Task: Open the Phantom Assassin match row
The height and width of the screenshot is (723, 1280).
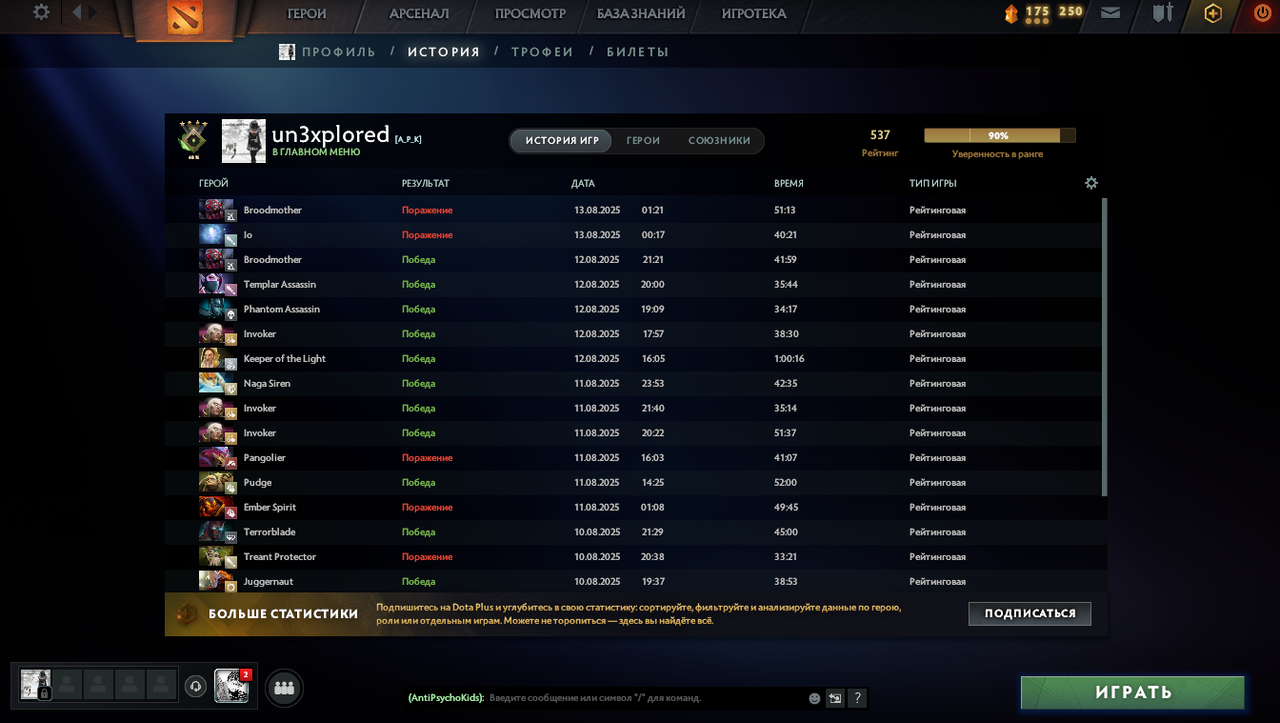Action: coord(636,309)
